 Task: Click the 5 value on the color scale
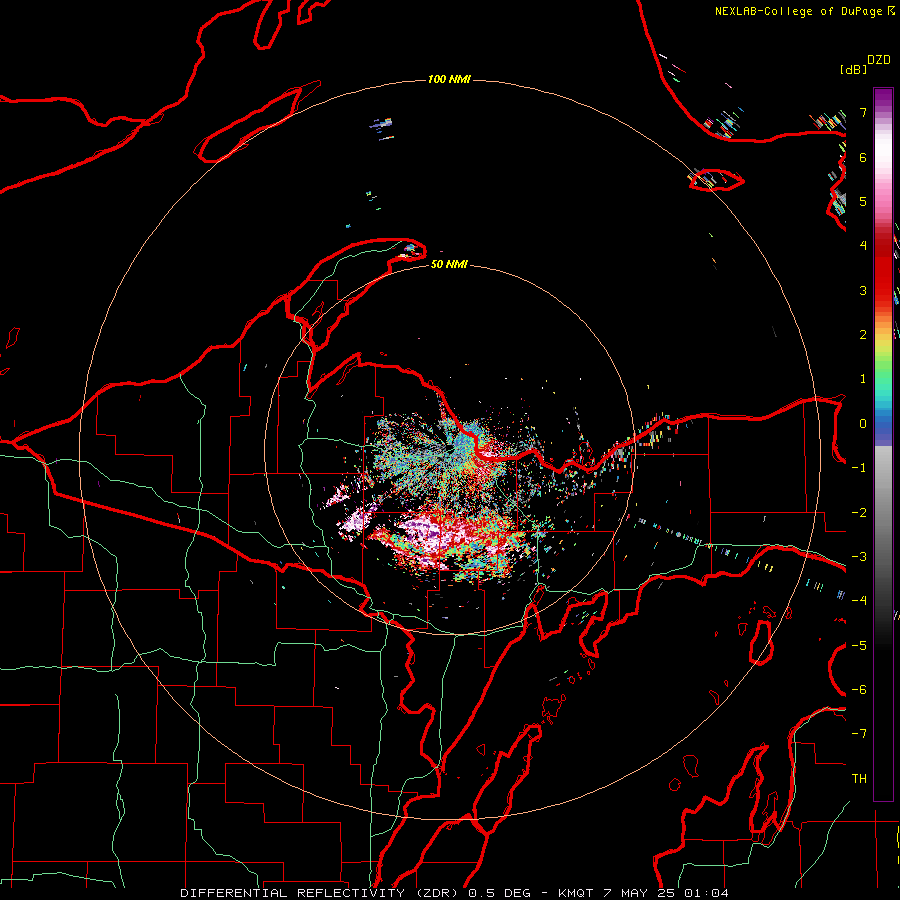[863, 201]
